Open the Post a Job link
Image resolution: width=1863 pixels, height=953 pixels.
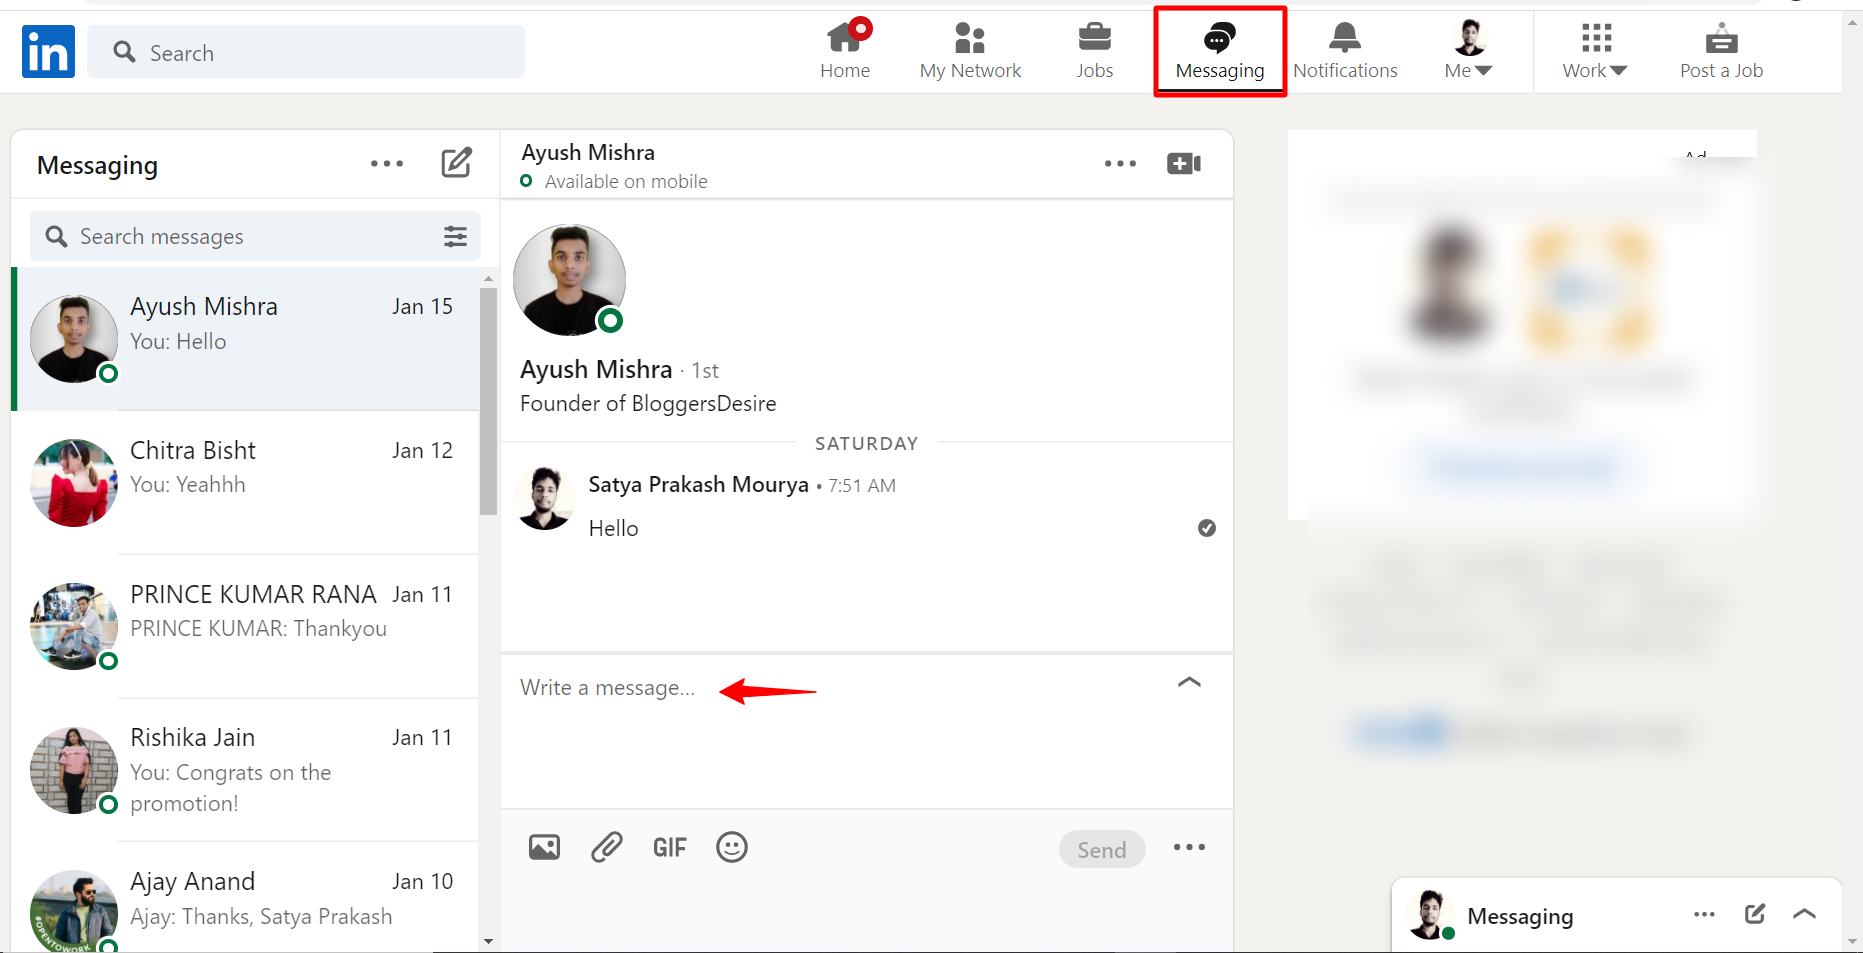1721,51
